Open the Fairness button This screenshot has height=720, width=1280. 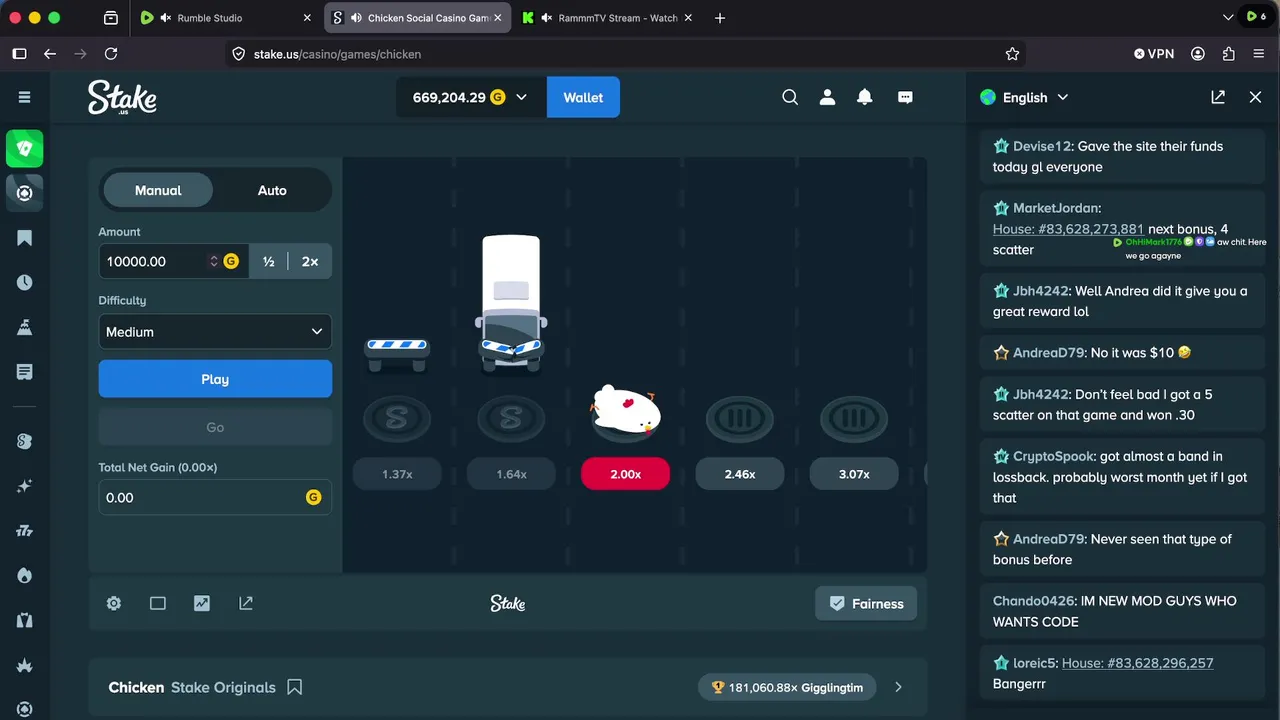click(x=866, y=603)
